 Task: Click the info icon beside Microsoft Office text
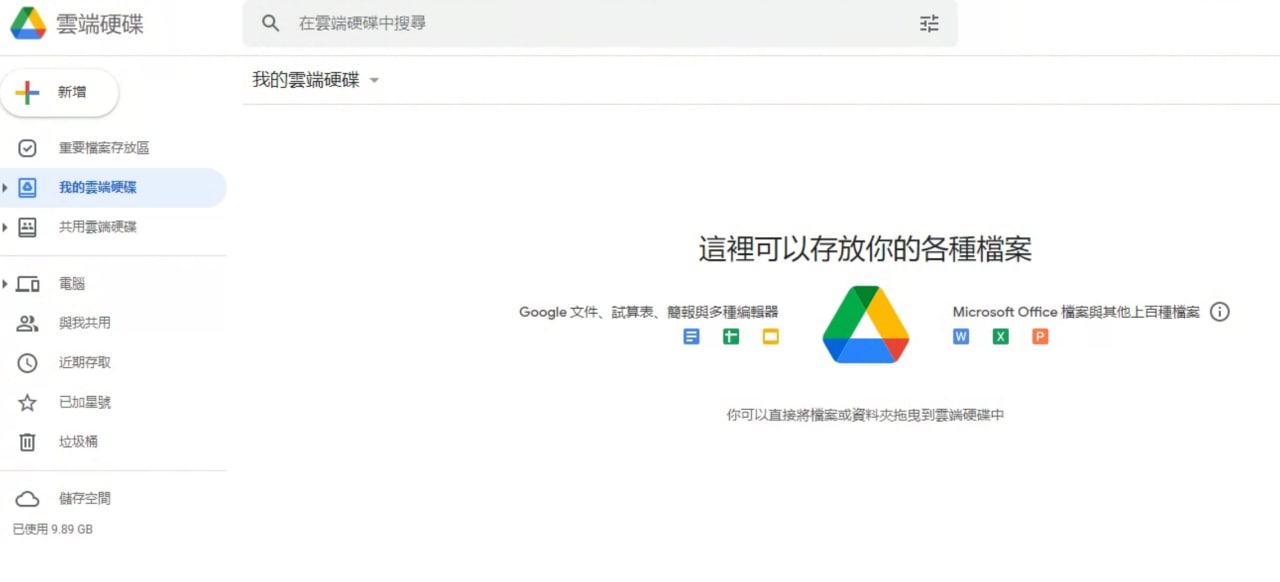pos(1219,312)
